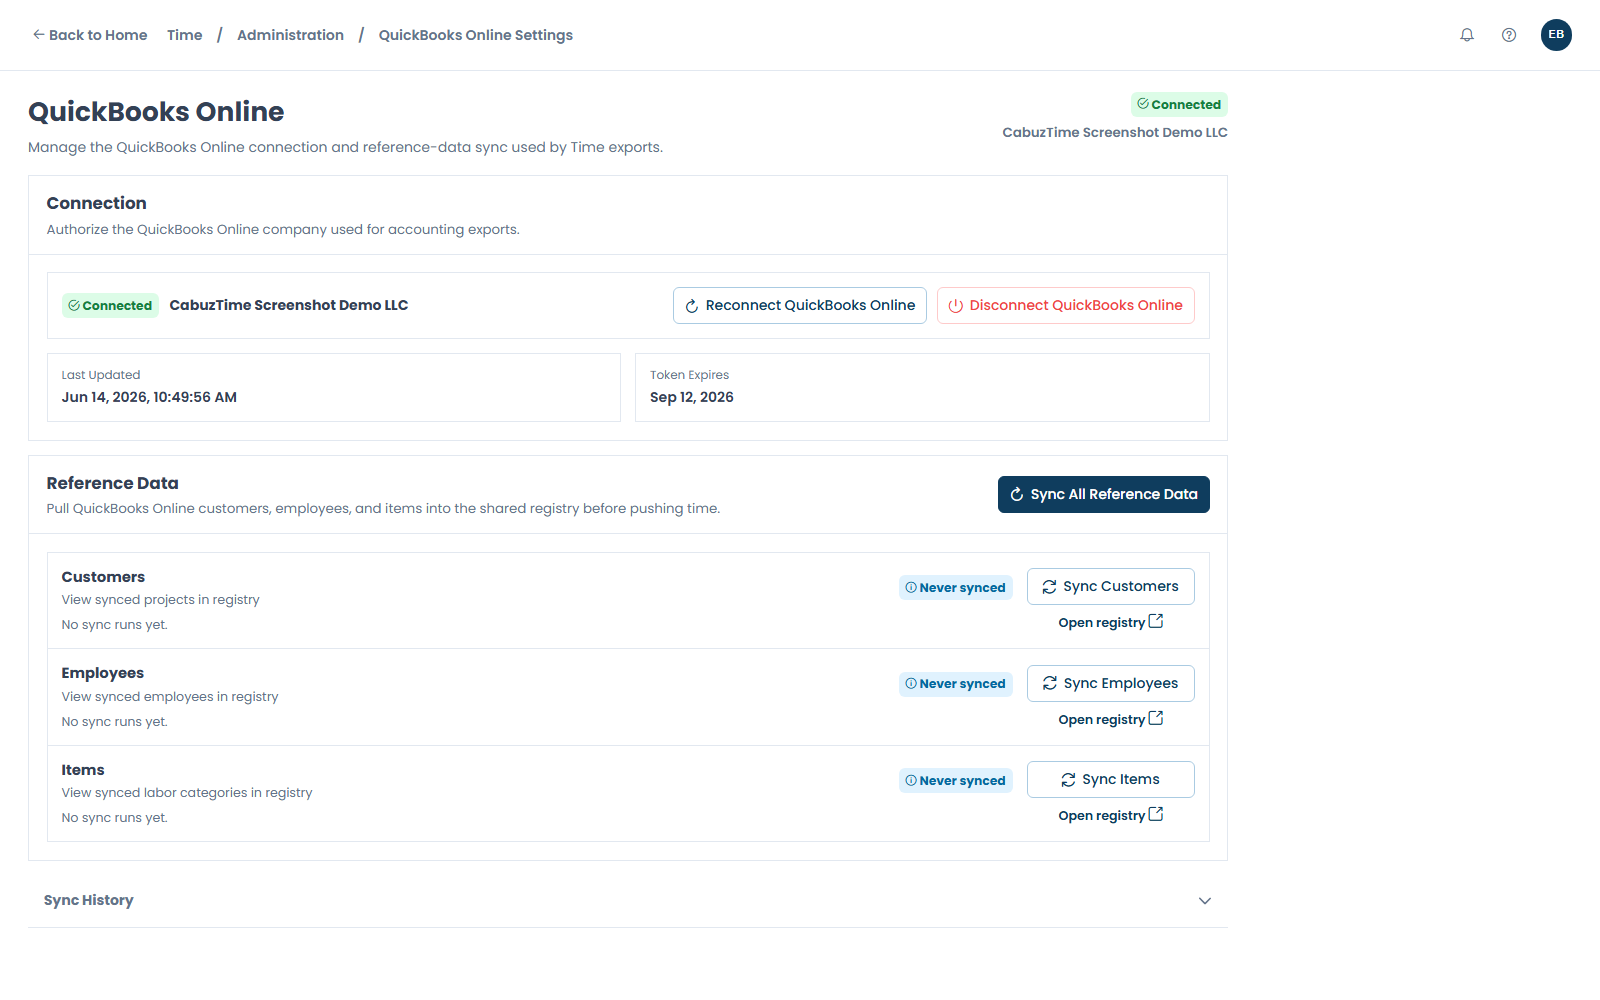Click Never synced badge for Customers

956,588
